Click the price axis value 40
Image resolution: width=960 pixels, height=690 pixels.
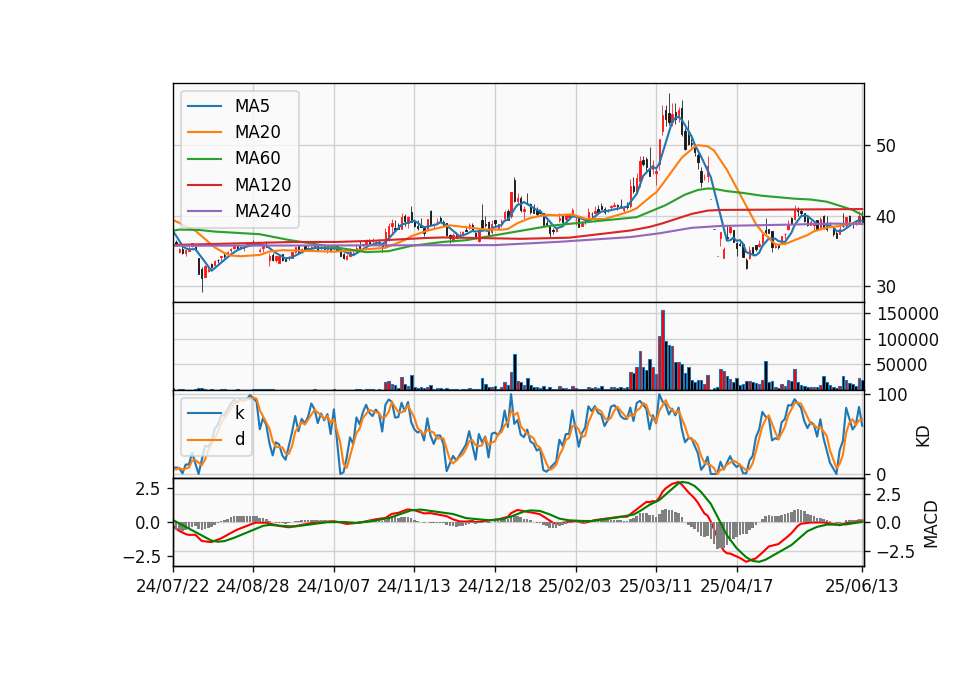coord(886,217)
